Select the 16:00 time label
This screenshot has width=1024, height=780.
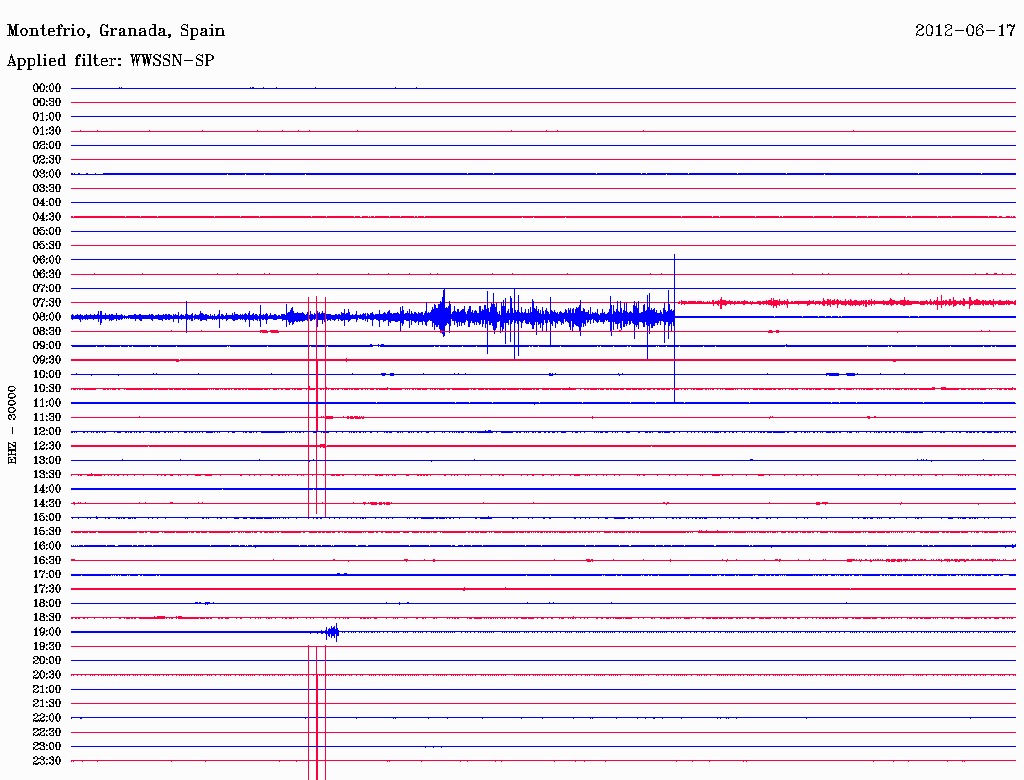47,546
